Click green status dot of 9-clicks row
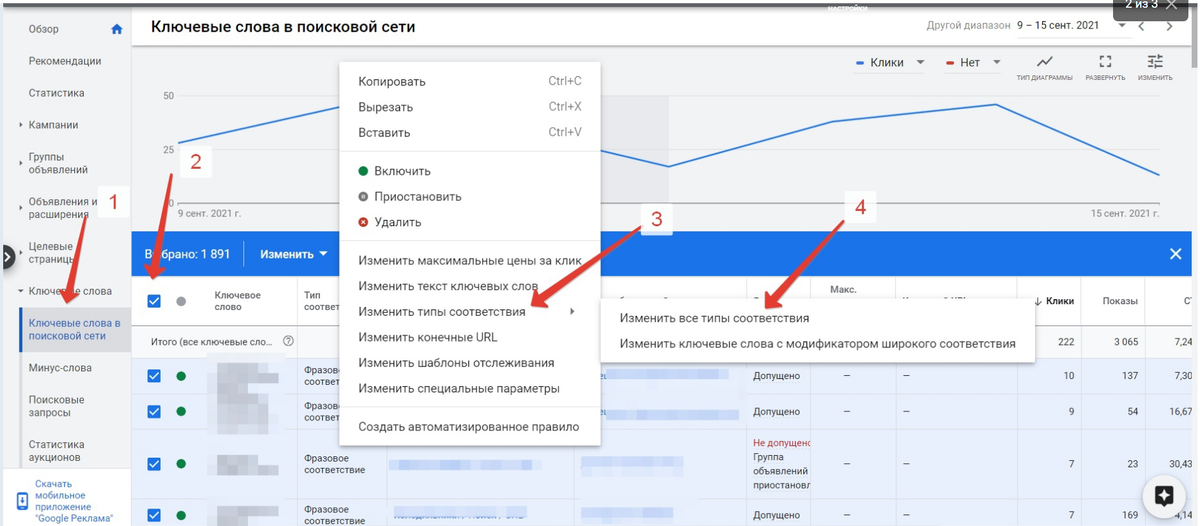 tap(181, 411)
